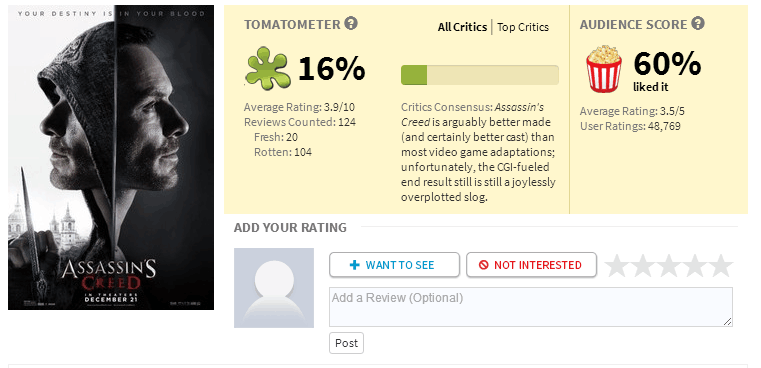Image resolution: width=761 pixels, height=368 pixels.
Task: Select the third rating star
Action: click(x=669, y=266)
